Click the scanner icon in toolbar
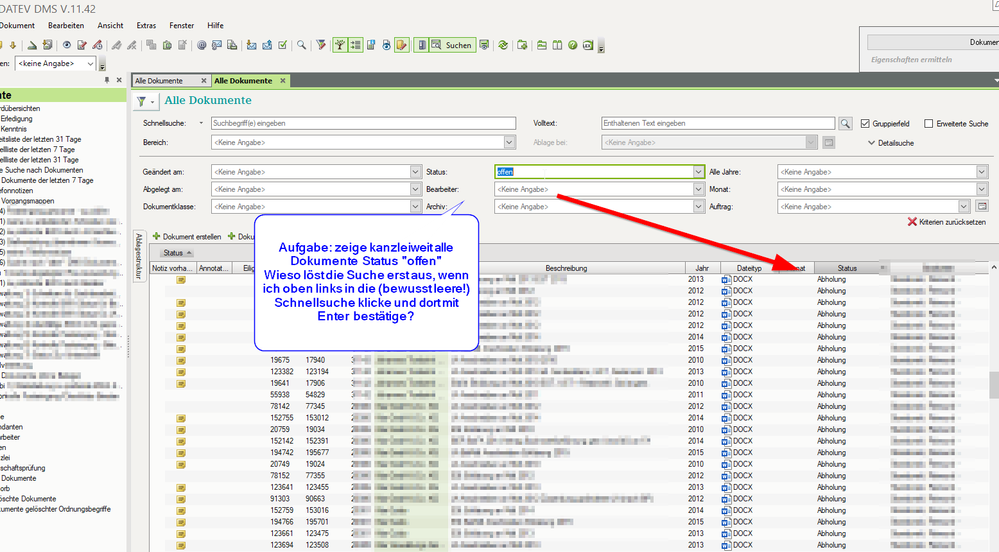This screenshot has height=552, width=999. tap(32, 45)
